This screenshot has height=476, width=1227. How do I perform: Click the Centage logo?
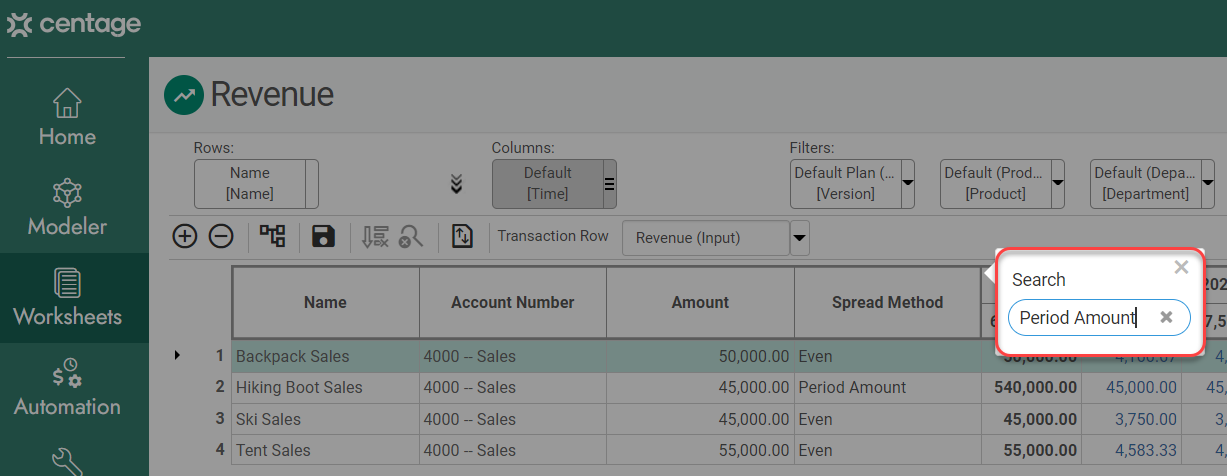click(73, 24)
